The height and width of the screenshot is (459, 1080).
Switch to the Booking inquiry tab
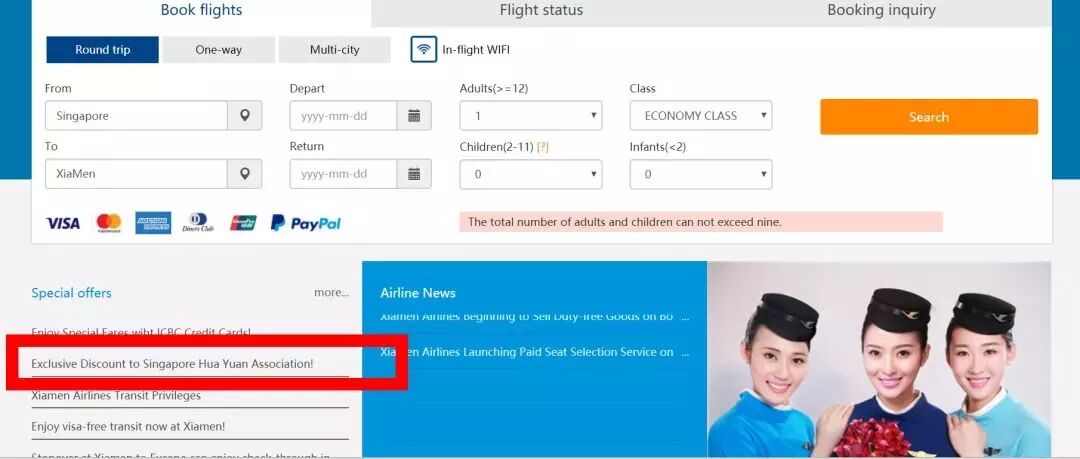[x=882, y=11]
